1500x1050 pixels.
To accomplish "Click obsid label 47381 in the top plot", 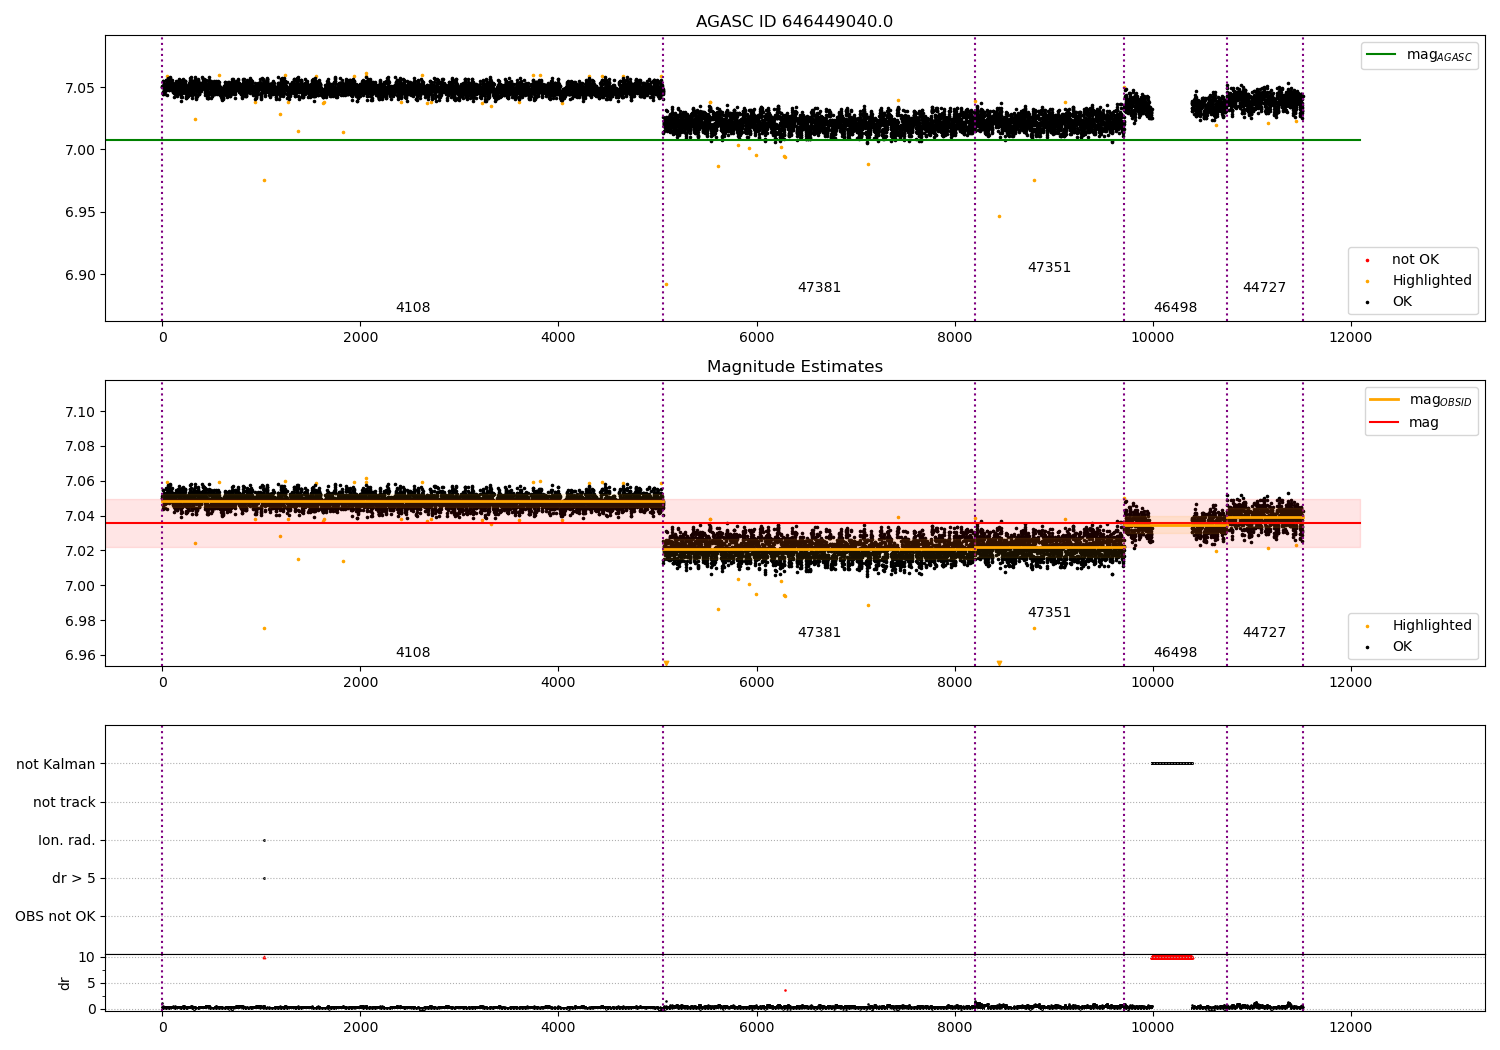I will (819, 288).
